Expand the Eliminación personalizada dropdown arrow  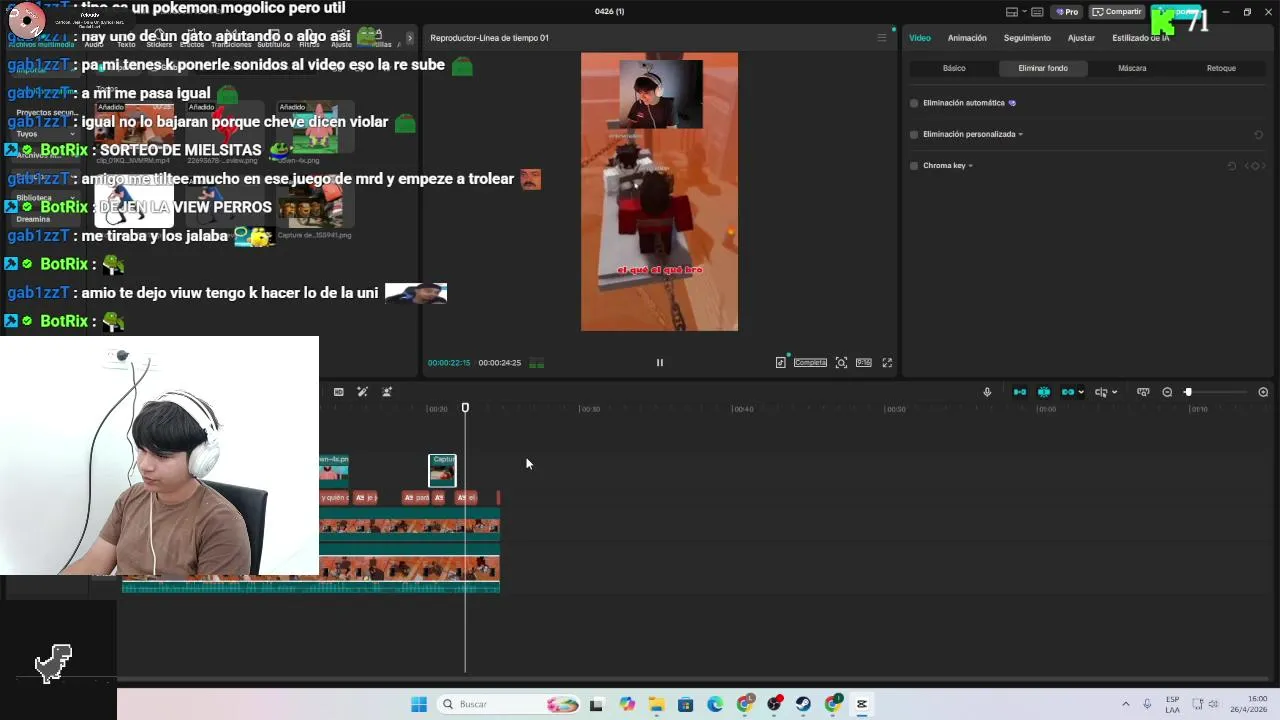pyautogui.click(x=1020, y=134)
